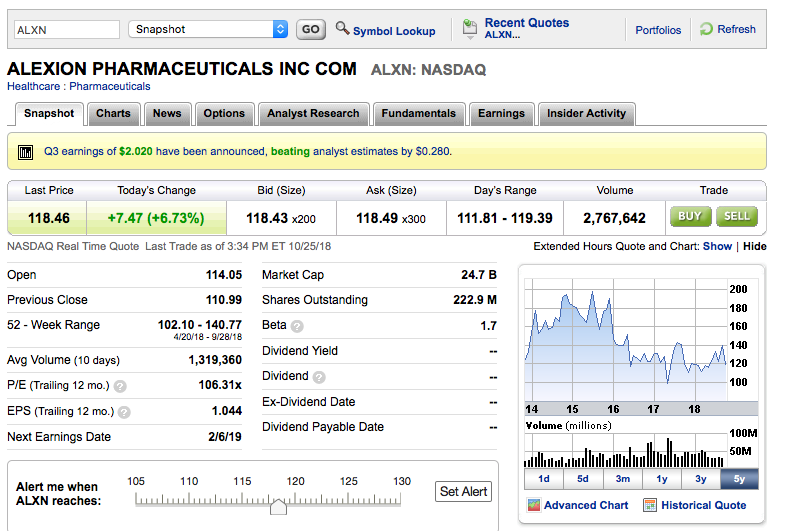The height and width of the screenshot is (531, 791).
Task: Open the Q3 earnings announcement link
Action: [248, 151]
